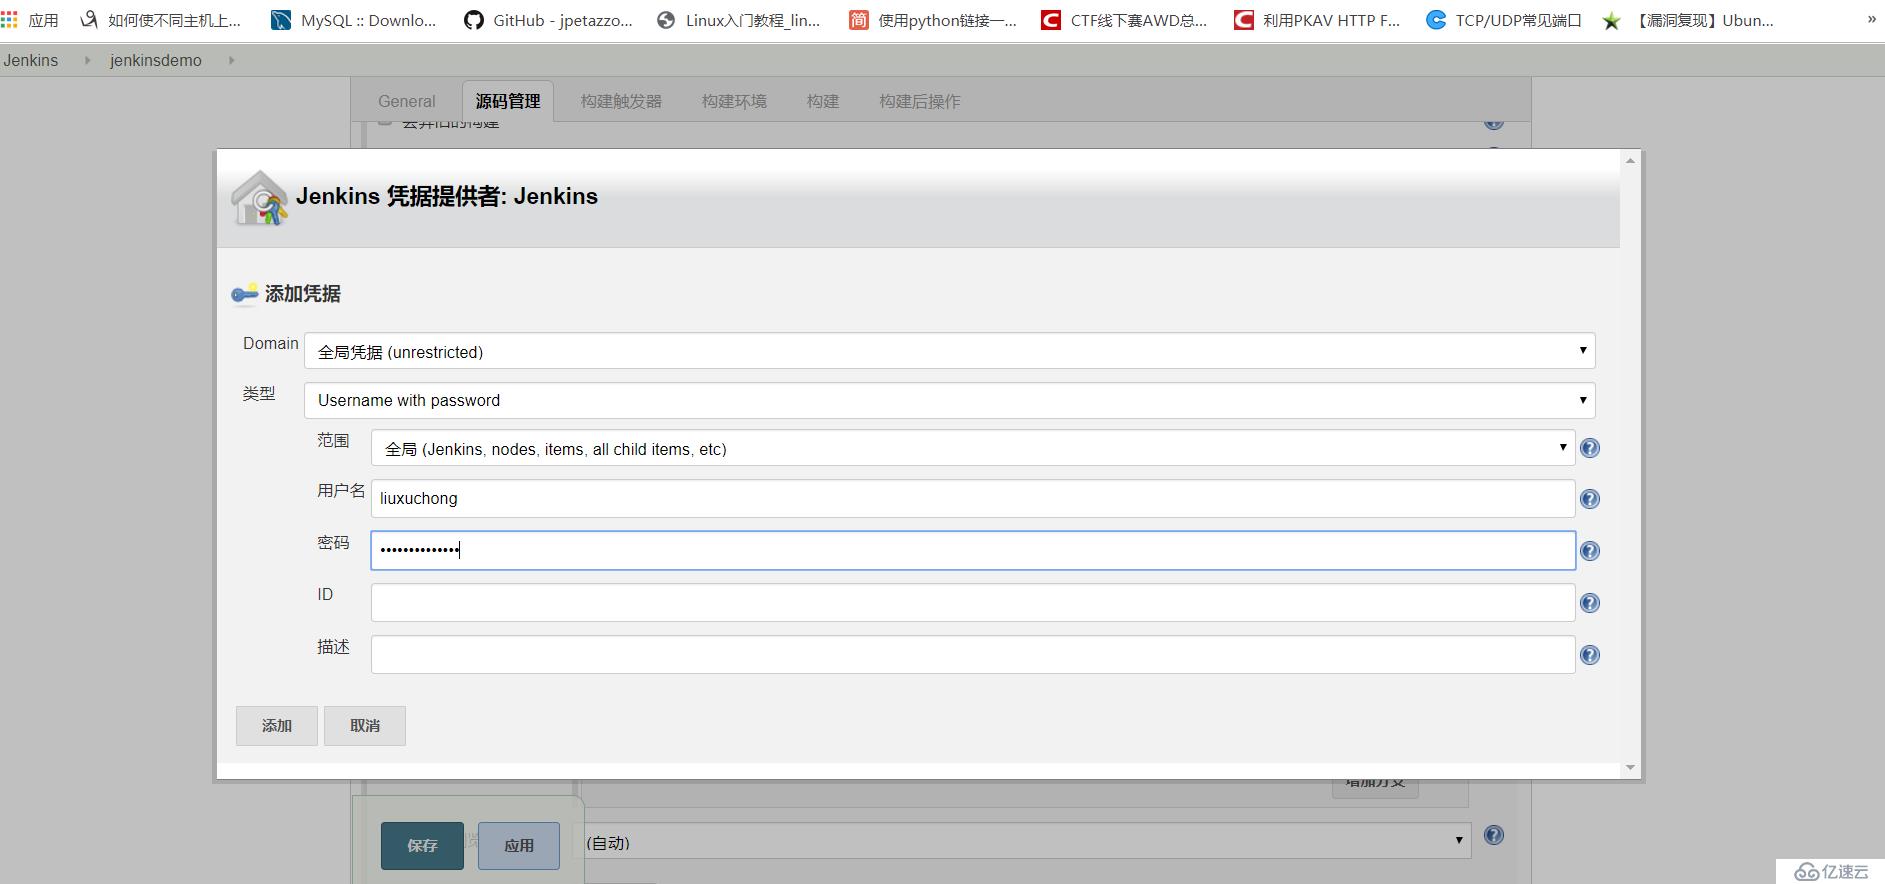Image resolution: width=1885 pixels, height=884 pixels.
Task: Open help for the 密码 password field
Action: pyautogui.click(x=1590, y=551)
